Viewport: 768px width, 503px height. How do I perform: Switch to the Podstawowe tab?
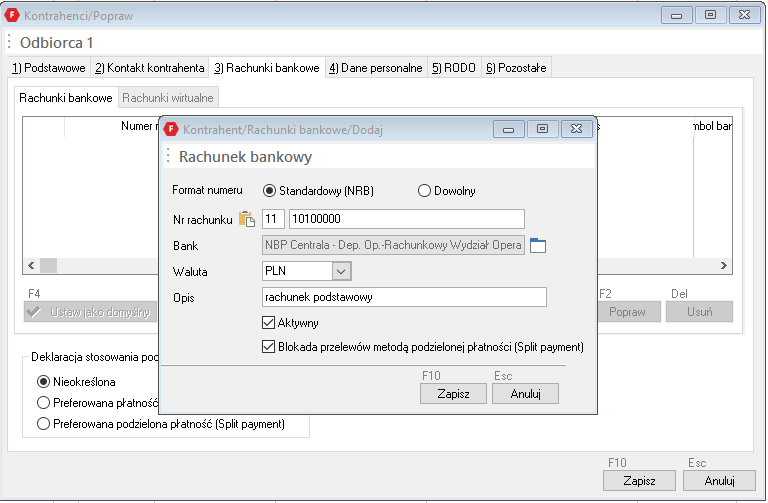tap(48, 68)
